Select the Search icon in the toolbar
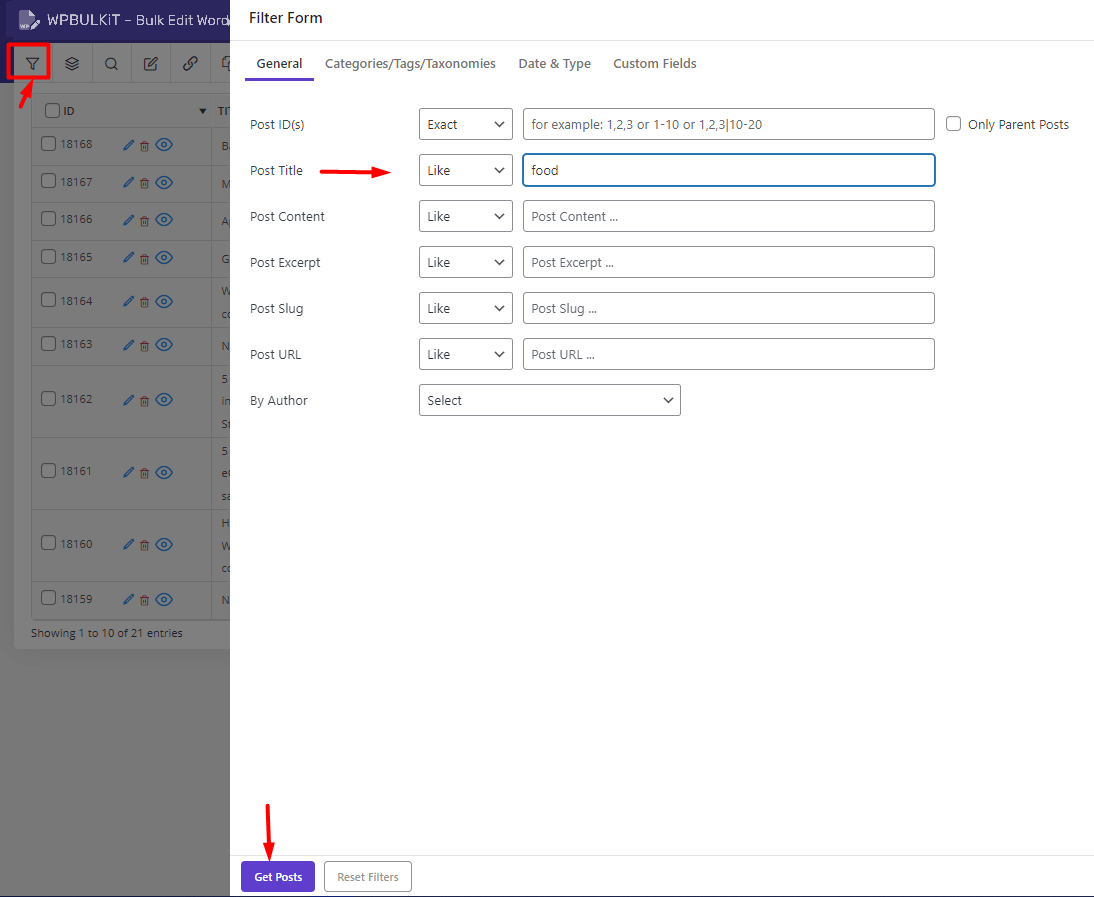Image resolution: width=1094 pixels, height=897 pixels. [111, 62]
